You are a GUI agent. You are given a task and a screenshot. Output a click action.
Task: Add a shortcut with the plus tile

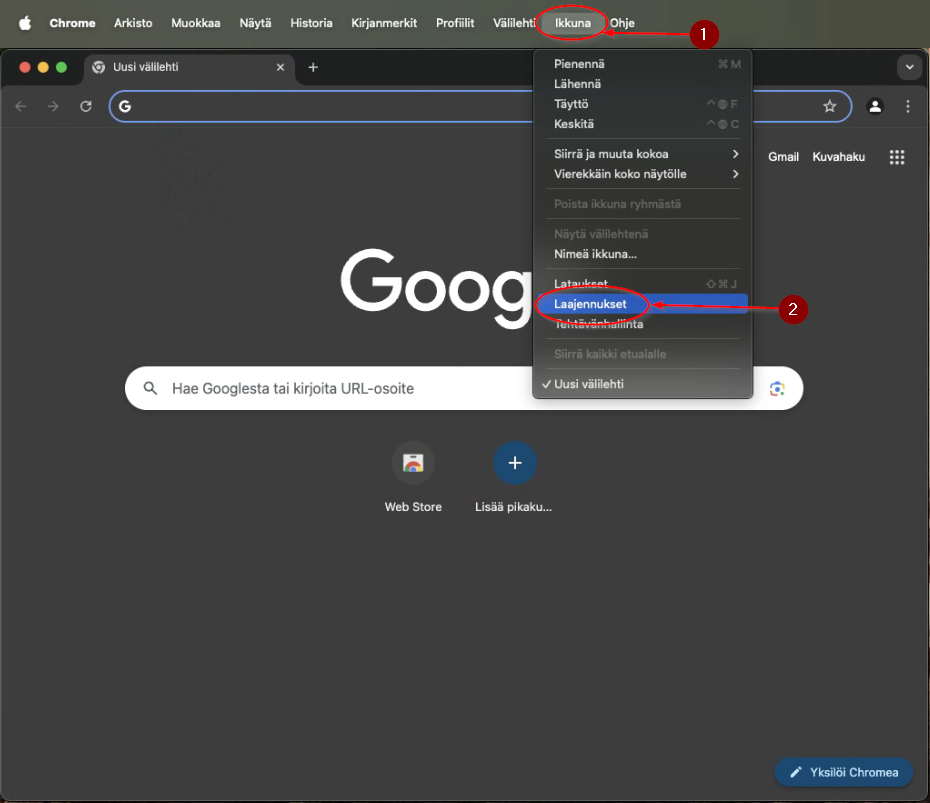[515, 463]
